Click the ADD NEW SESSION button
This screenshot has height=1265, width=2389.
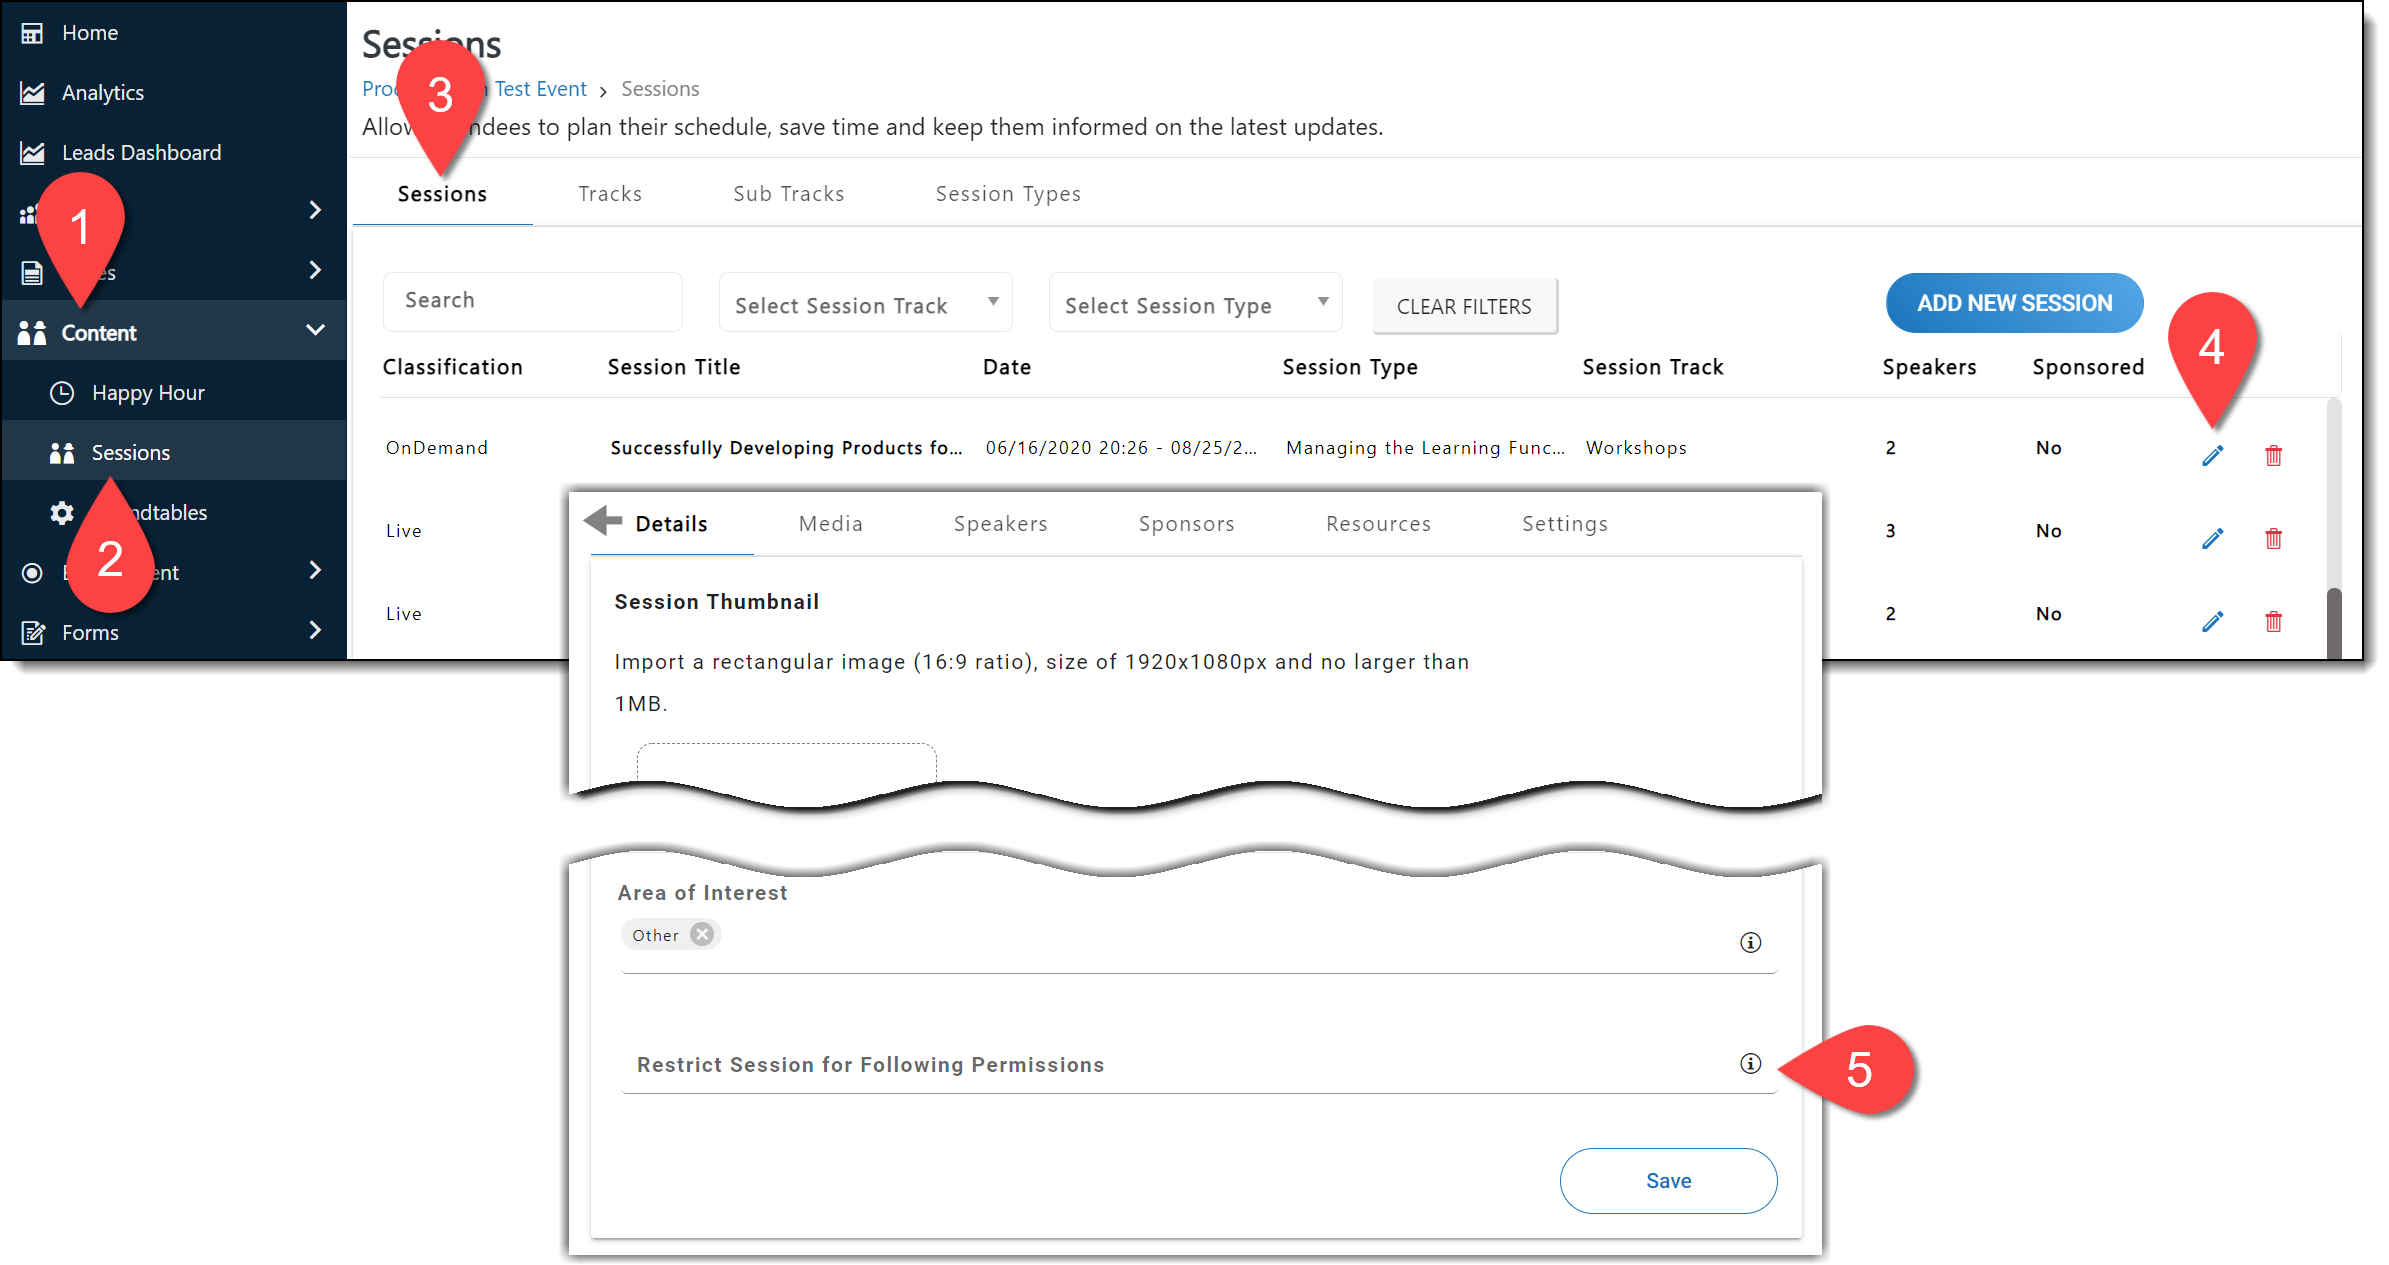[2013, 303]
